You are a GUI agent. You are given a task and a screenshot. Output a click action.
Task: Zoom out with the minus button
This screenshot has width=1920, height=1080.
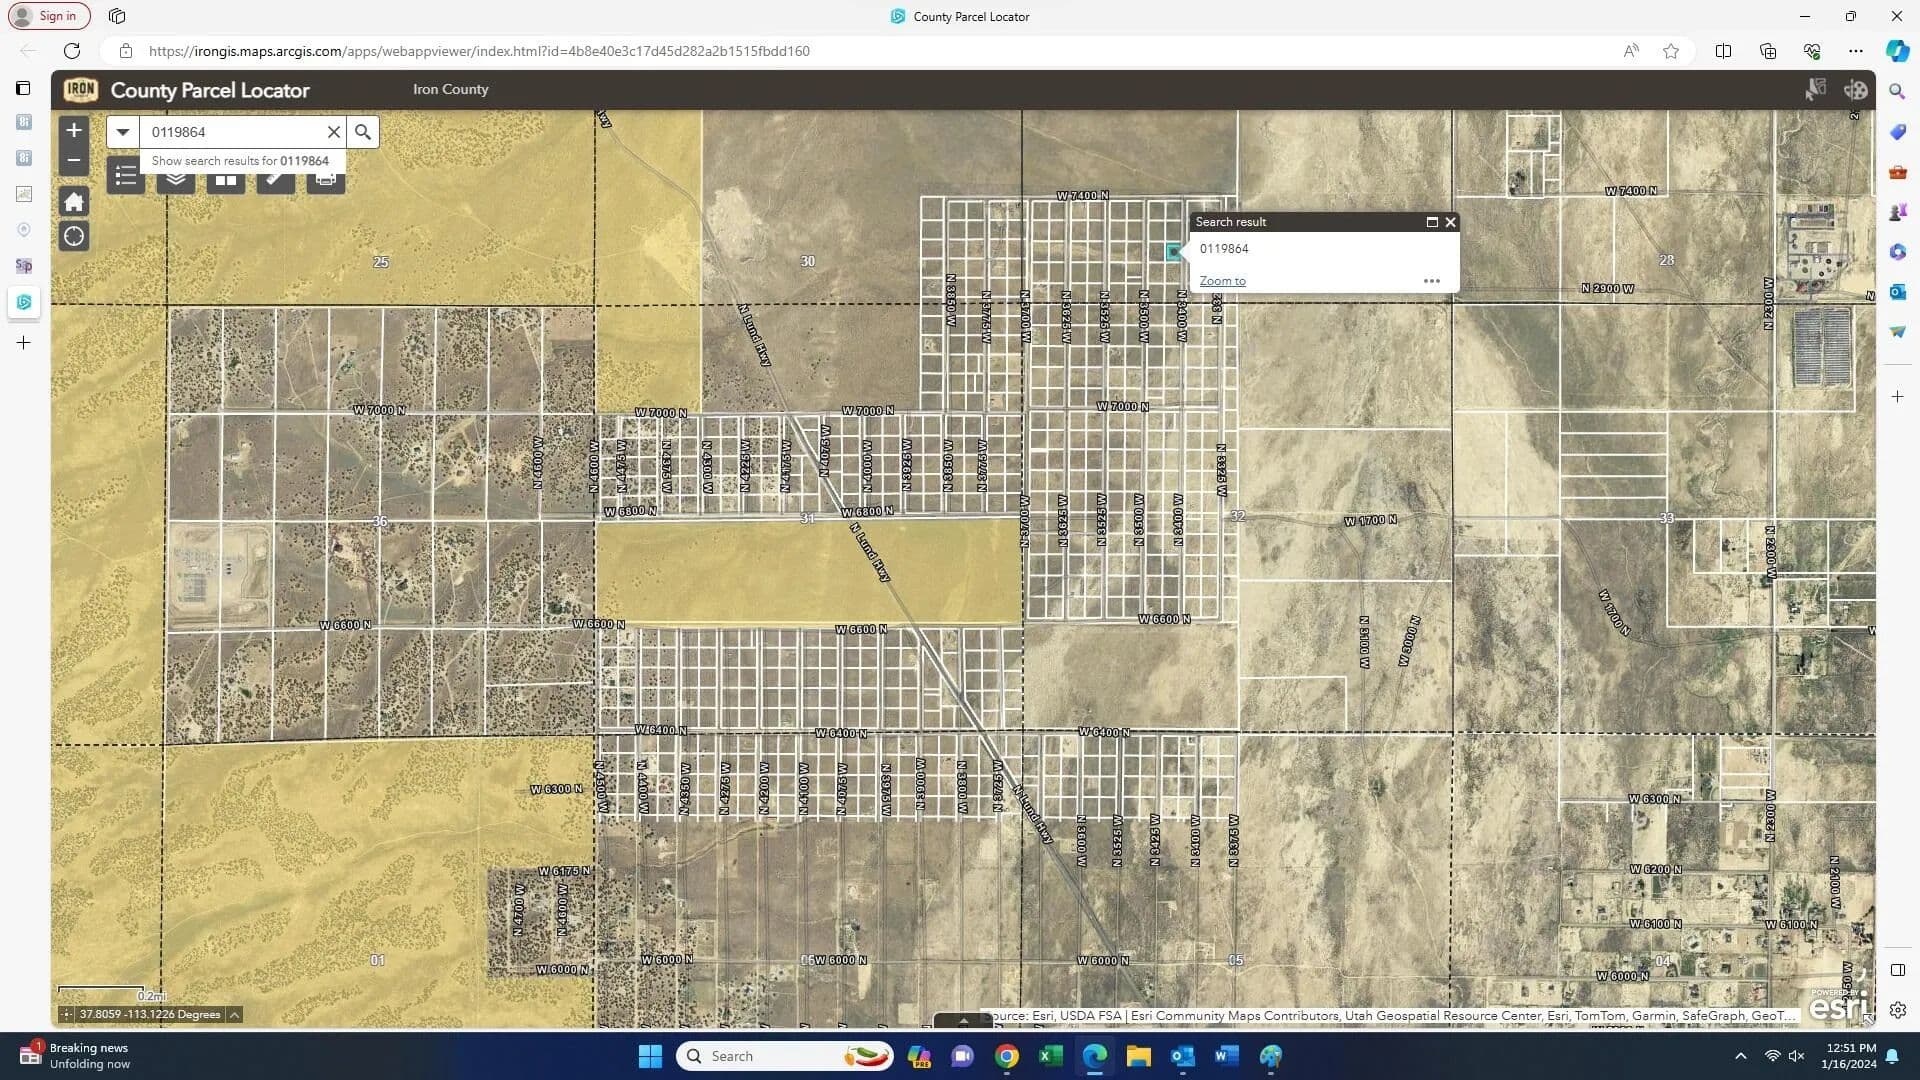click(74, 160)
